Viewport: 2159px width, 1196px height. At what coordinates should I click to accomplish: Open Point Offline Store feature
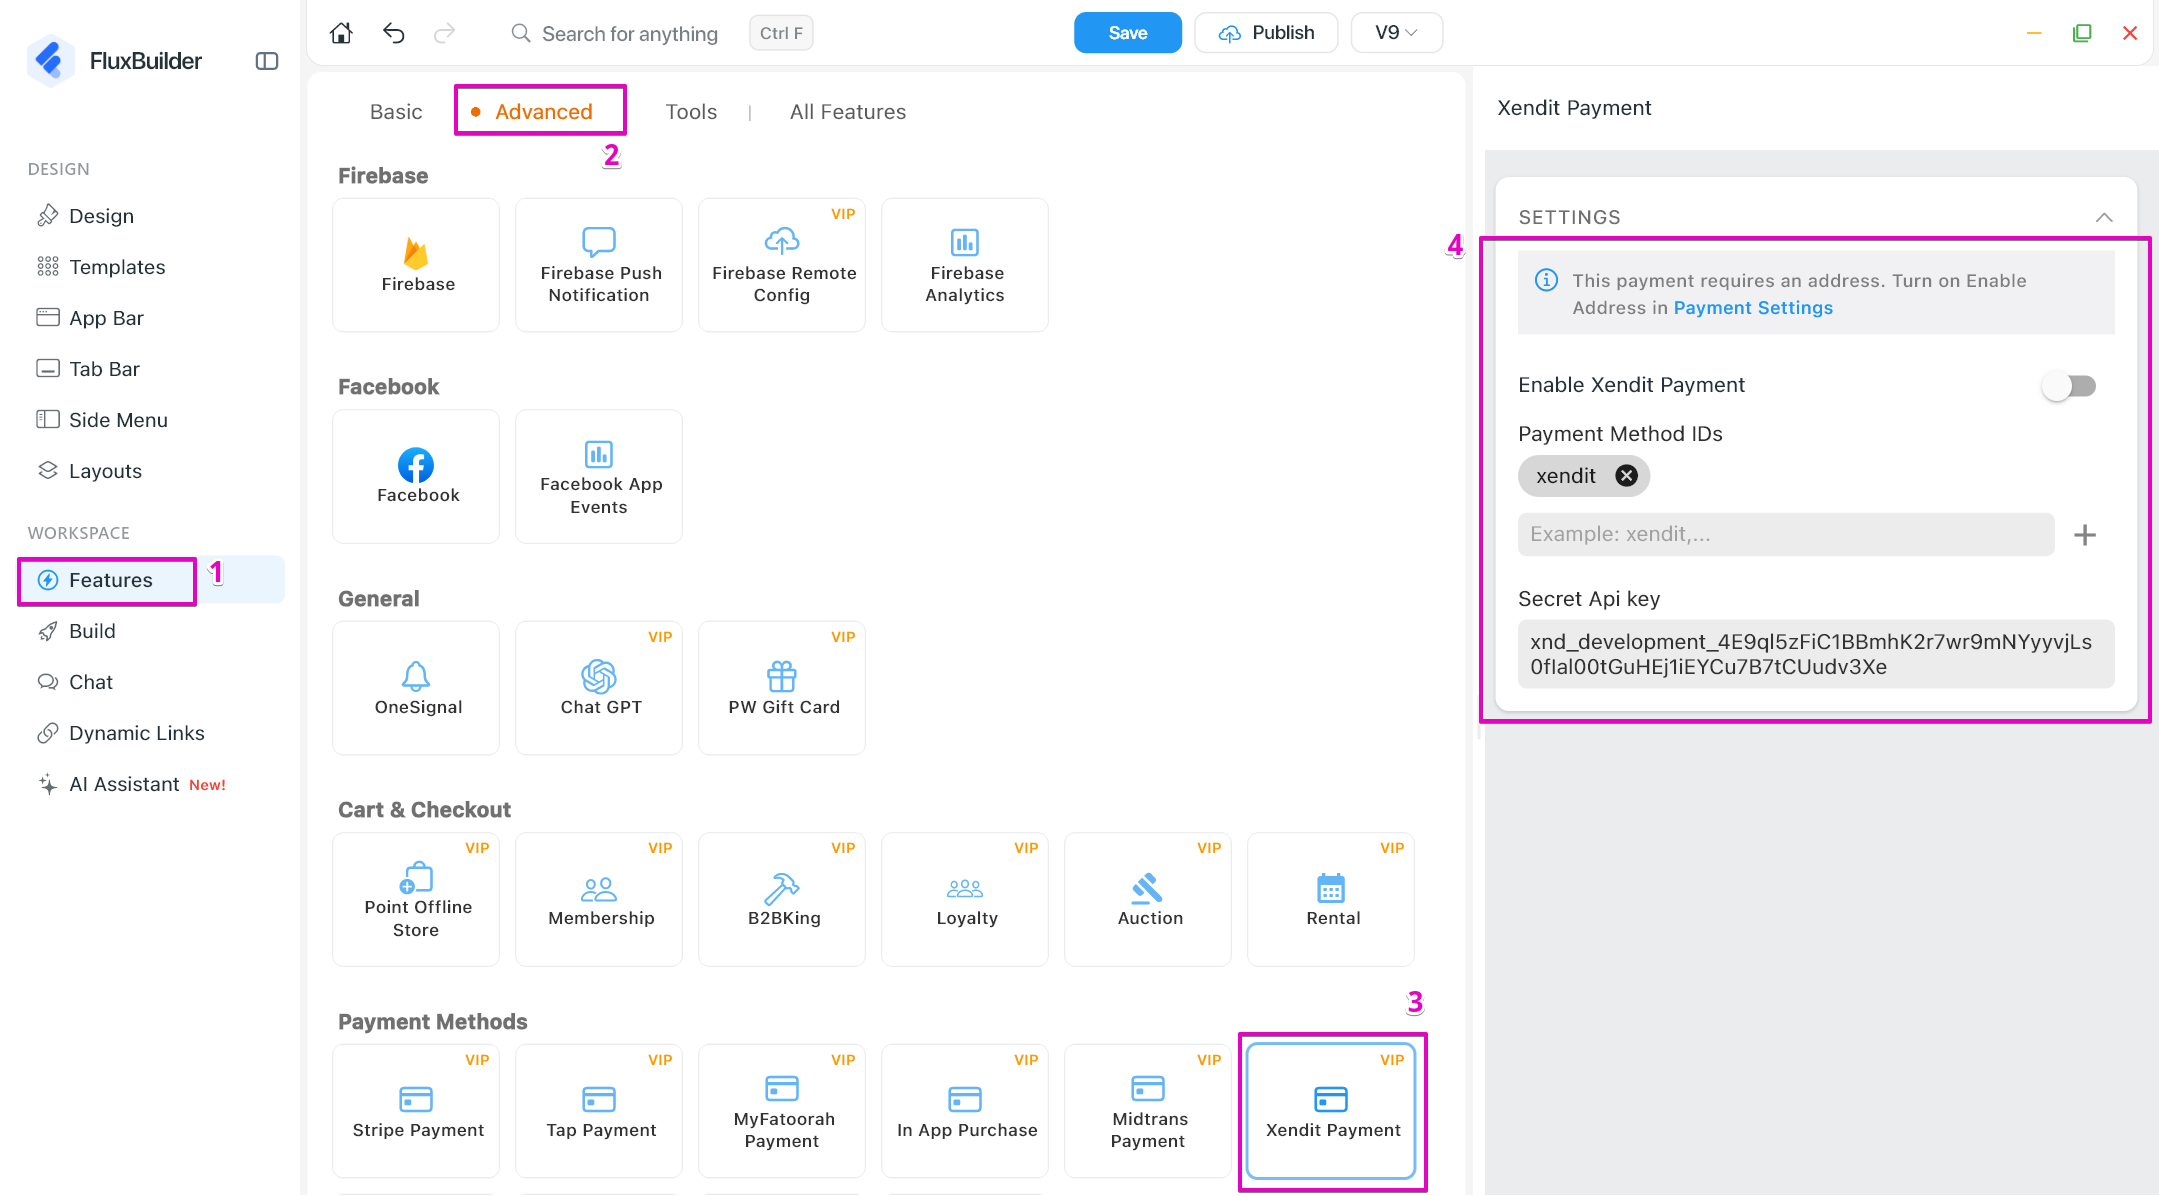coord(416,900)
